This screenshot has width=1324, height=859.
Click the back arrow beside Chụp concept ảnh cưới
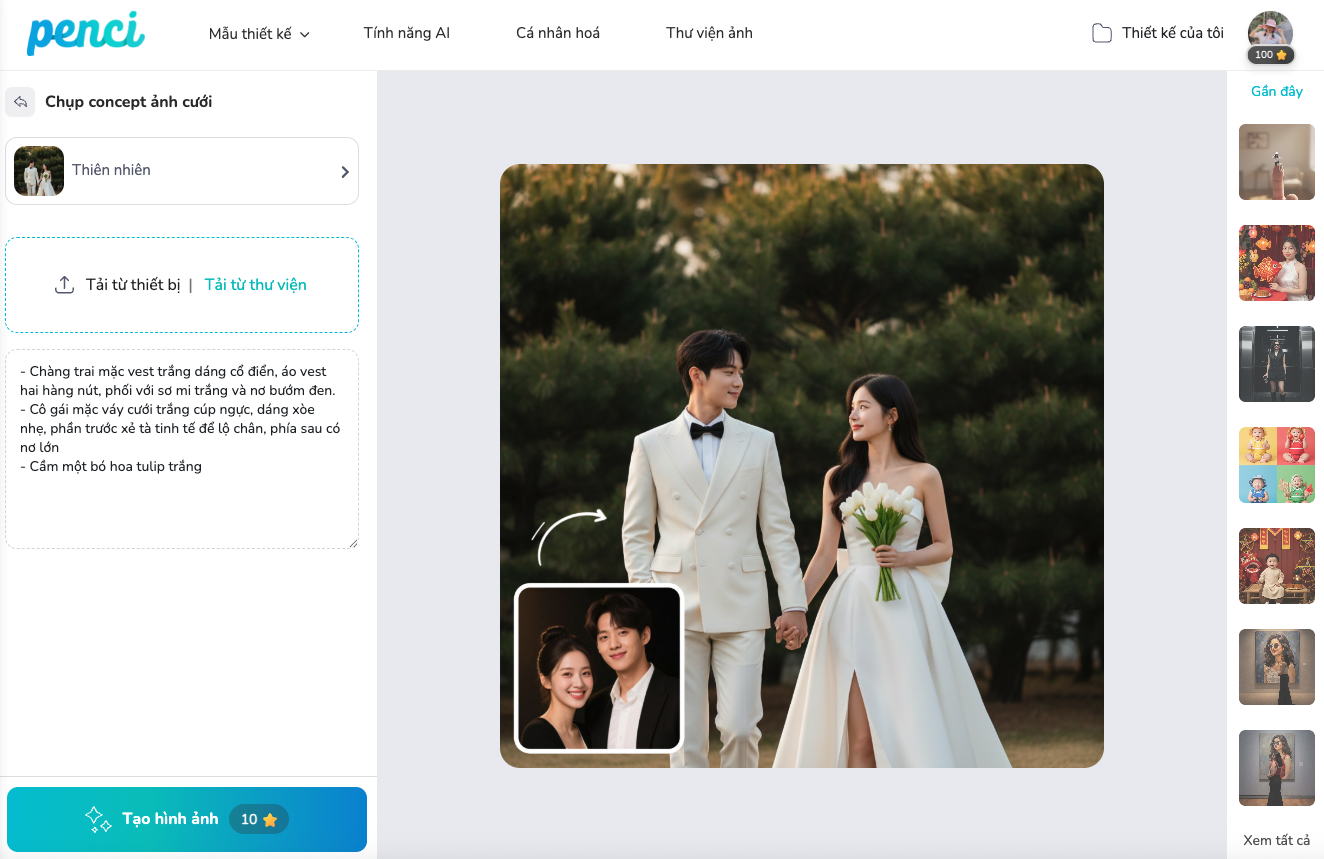(20, 102)
